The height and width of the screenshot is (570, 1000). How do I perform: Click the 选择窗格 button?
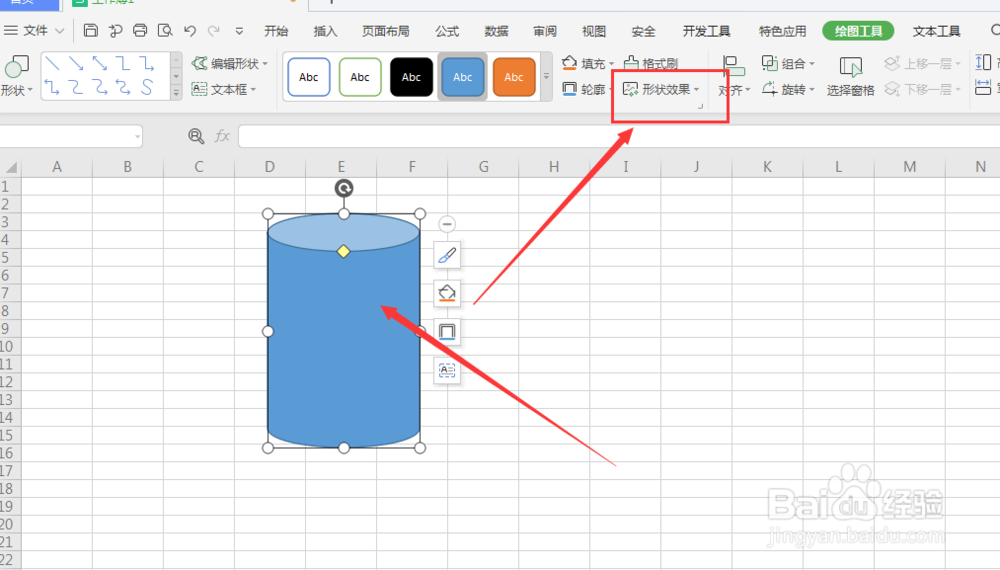tap(850, 77)
